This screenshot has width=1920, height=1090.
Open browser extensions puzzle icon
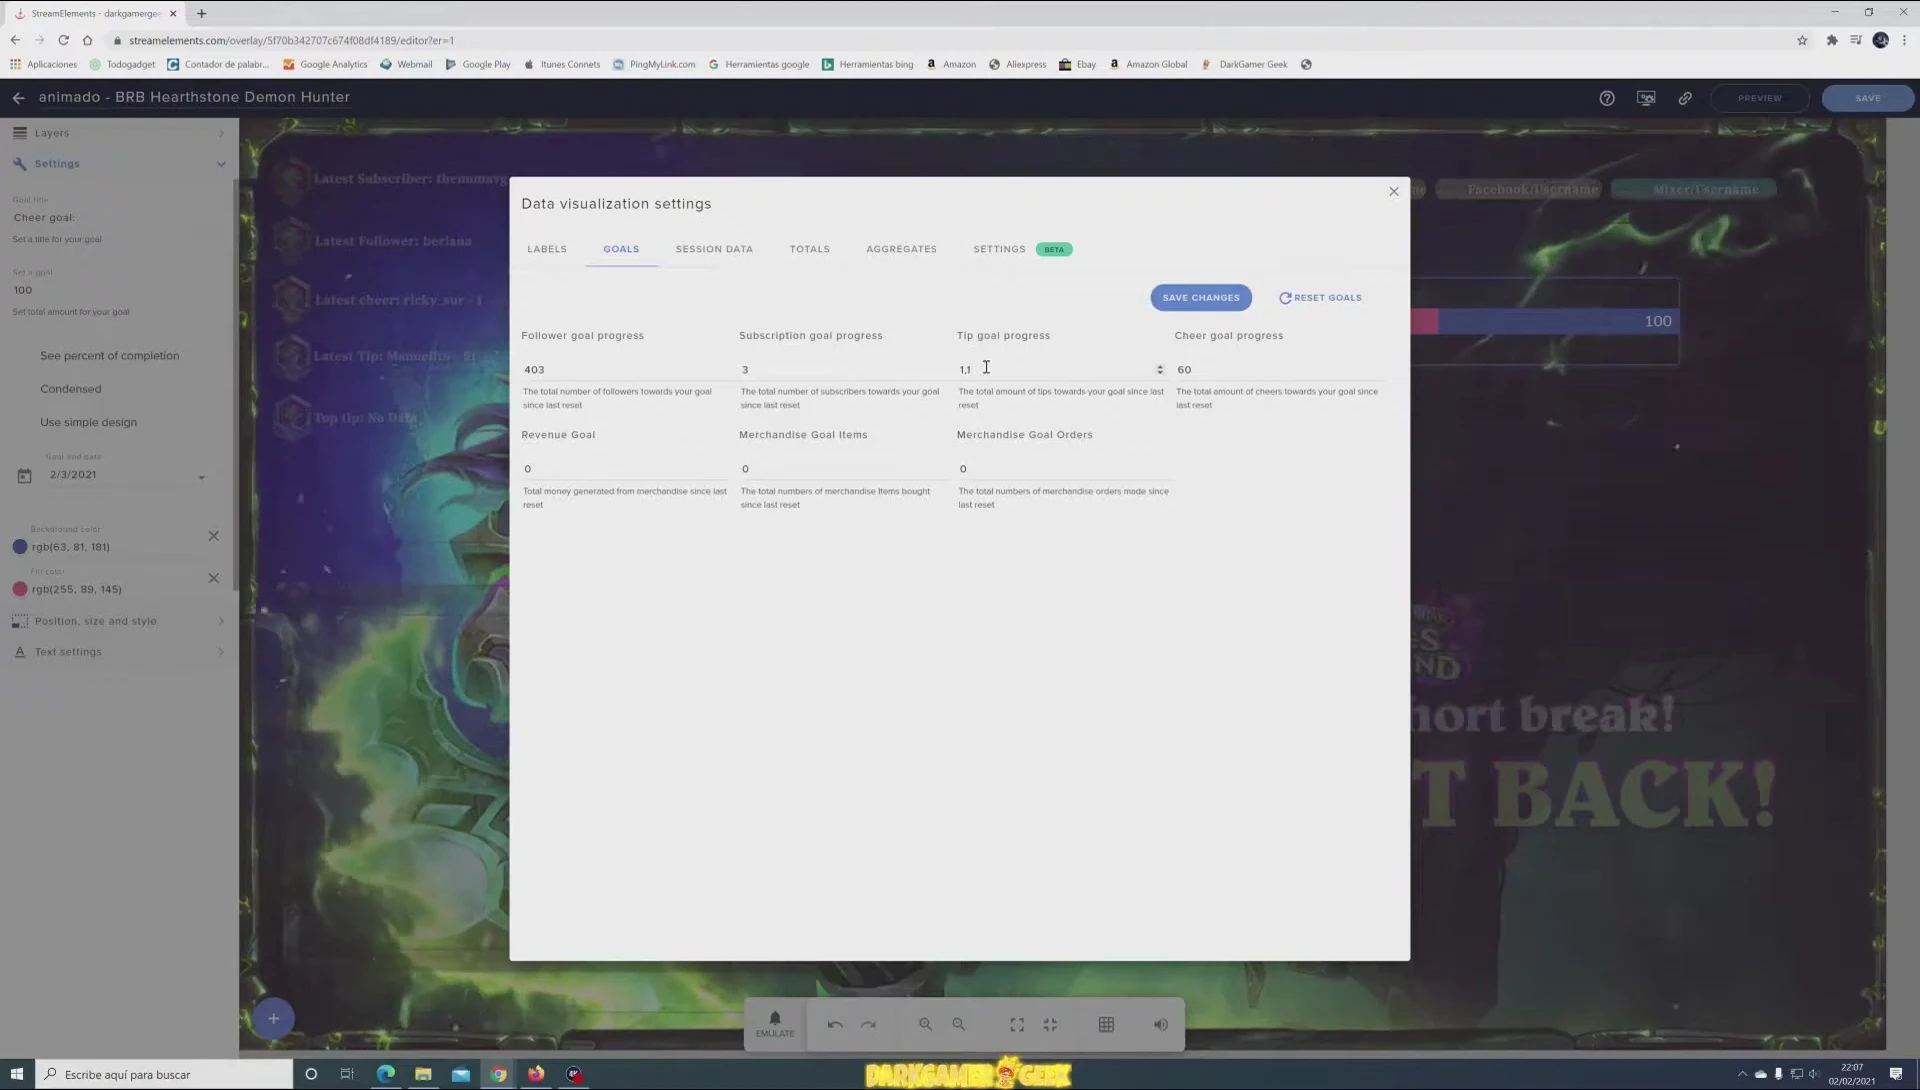pyautogui.click(x=1832, y=40)
